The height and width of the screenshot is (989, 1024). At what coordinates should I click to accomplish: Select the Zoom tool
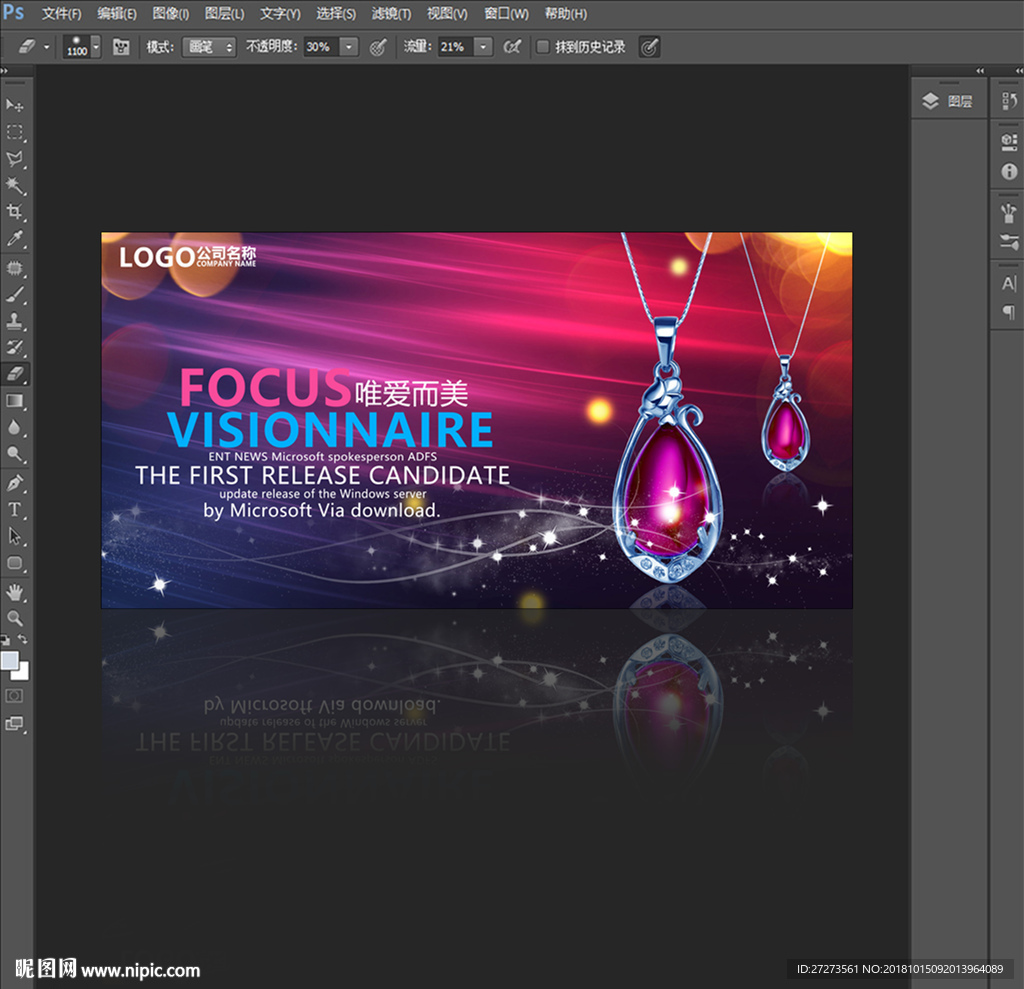point(14,618)
